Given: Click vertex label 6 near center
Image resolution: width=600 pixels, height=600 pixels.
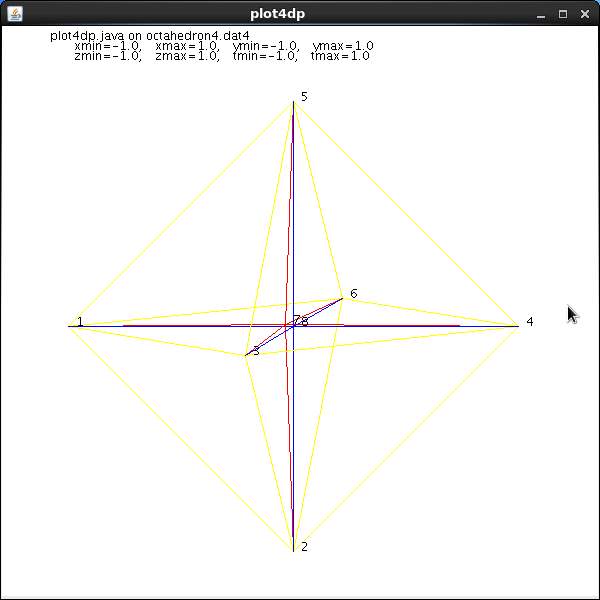Looking at the screenshot, I should click(x=354, y=293).
